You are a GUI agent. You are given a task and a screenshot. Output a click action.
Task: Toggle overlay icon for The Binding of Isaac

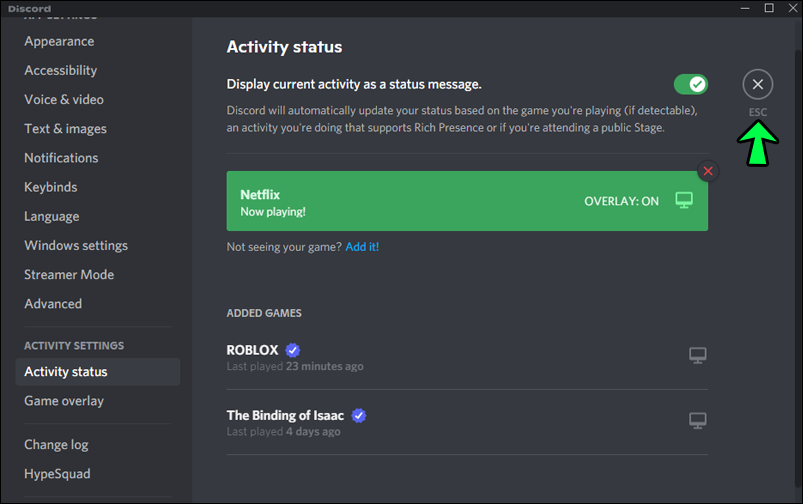pos(698,421)
